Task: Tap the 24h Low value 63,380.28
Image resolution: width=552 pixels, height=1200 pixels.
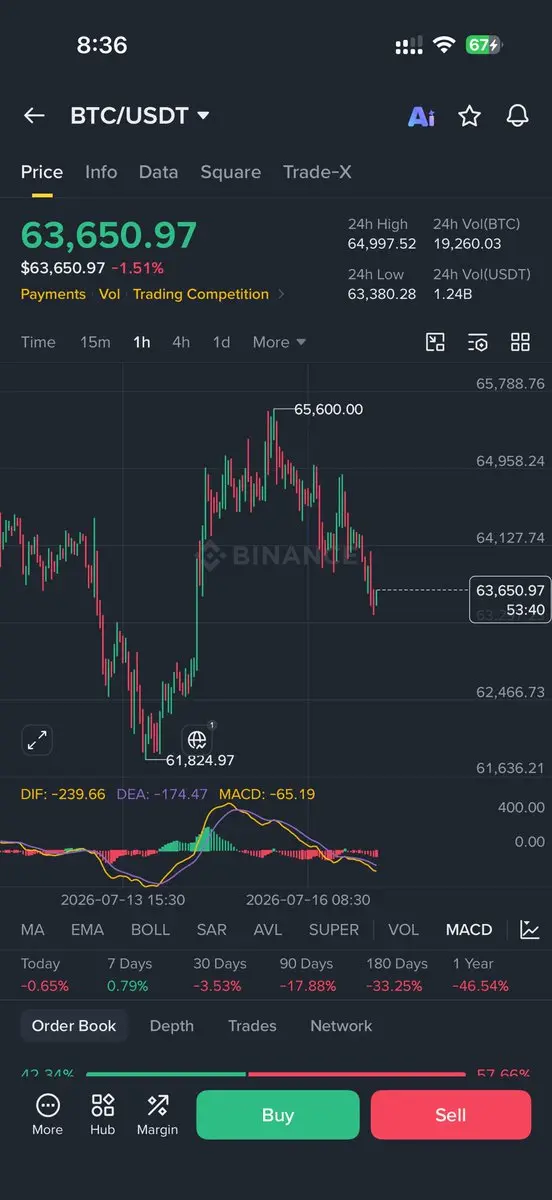Action: point(382,294)
